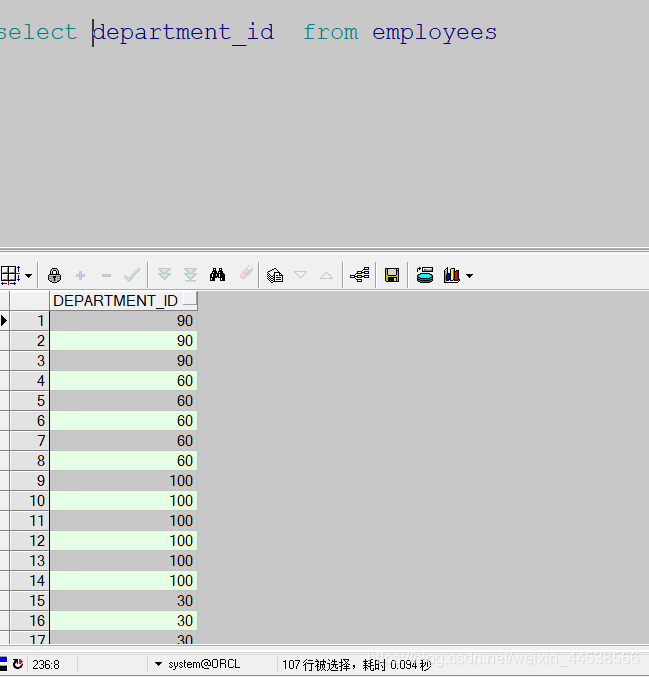649x677 pixels.
Task: Click the keyword 'from' in SQL editor
Action: click(331, 32)
